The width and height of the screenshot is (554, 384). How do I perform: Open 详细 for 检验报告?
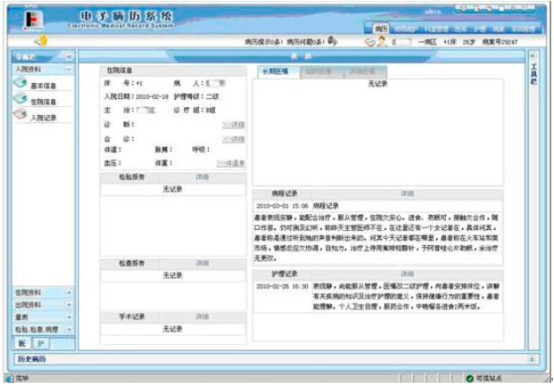[202, 177]
